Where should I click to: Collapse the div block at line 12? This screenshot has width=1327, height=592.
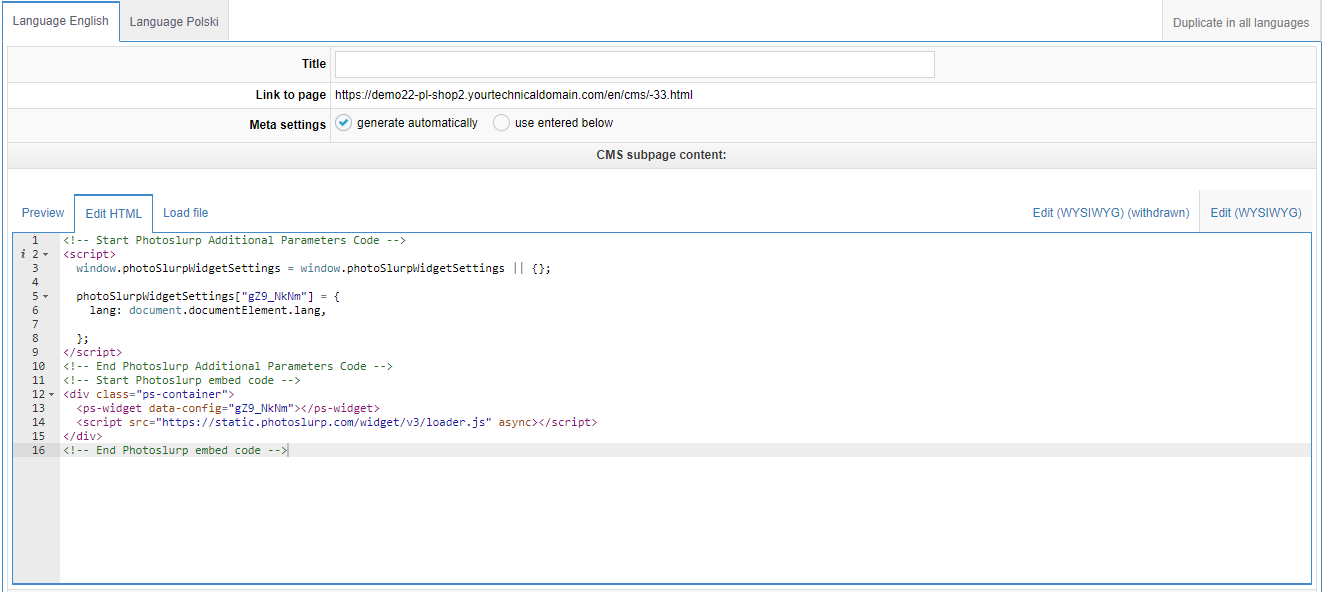[x=52, y=394]
